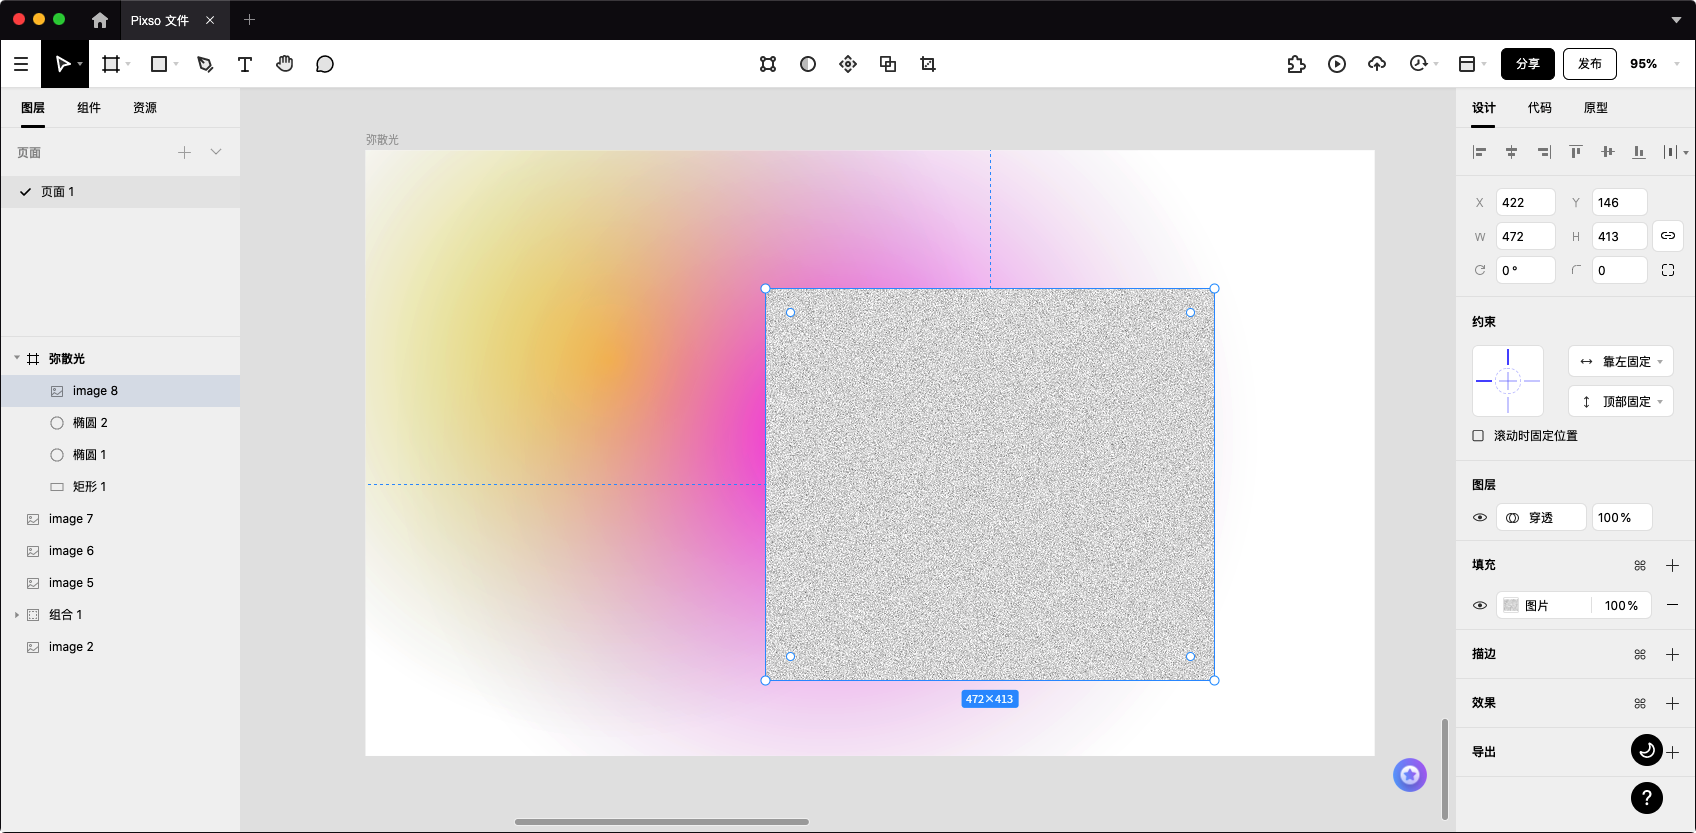Select the Rectangle shape tool
The image size is (1696, 833).
pos(158,64)
